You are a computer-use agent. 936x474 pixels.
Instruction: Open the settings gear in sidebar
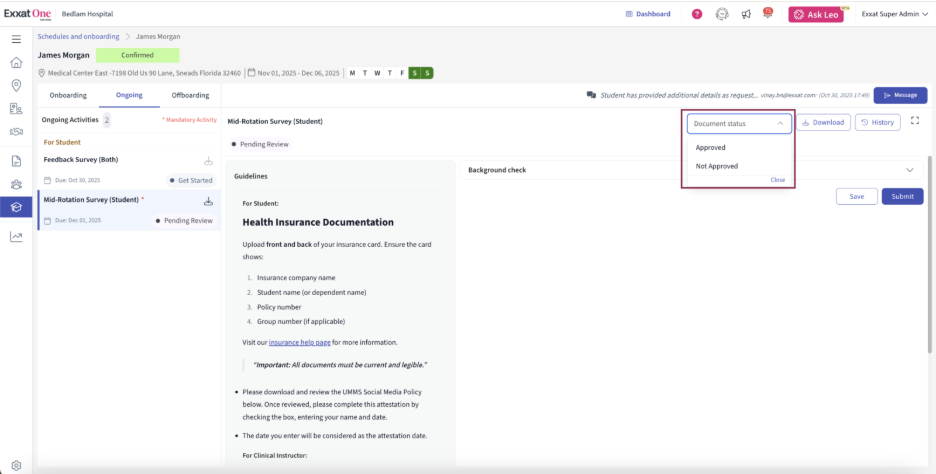(x=16, y=465)
